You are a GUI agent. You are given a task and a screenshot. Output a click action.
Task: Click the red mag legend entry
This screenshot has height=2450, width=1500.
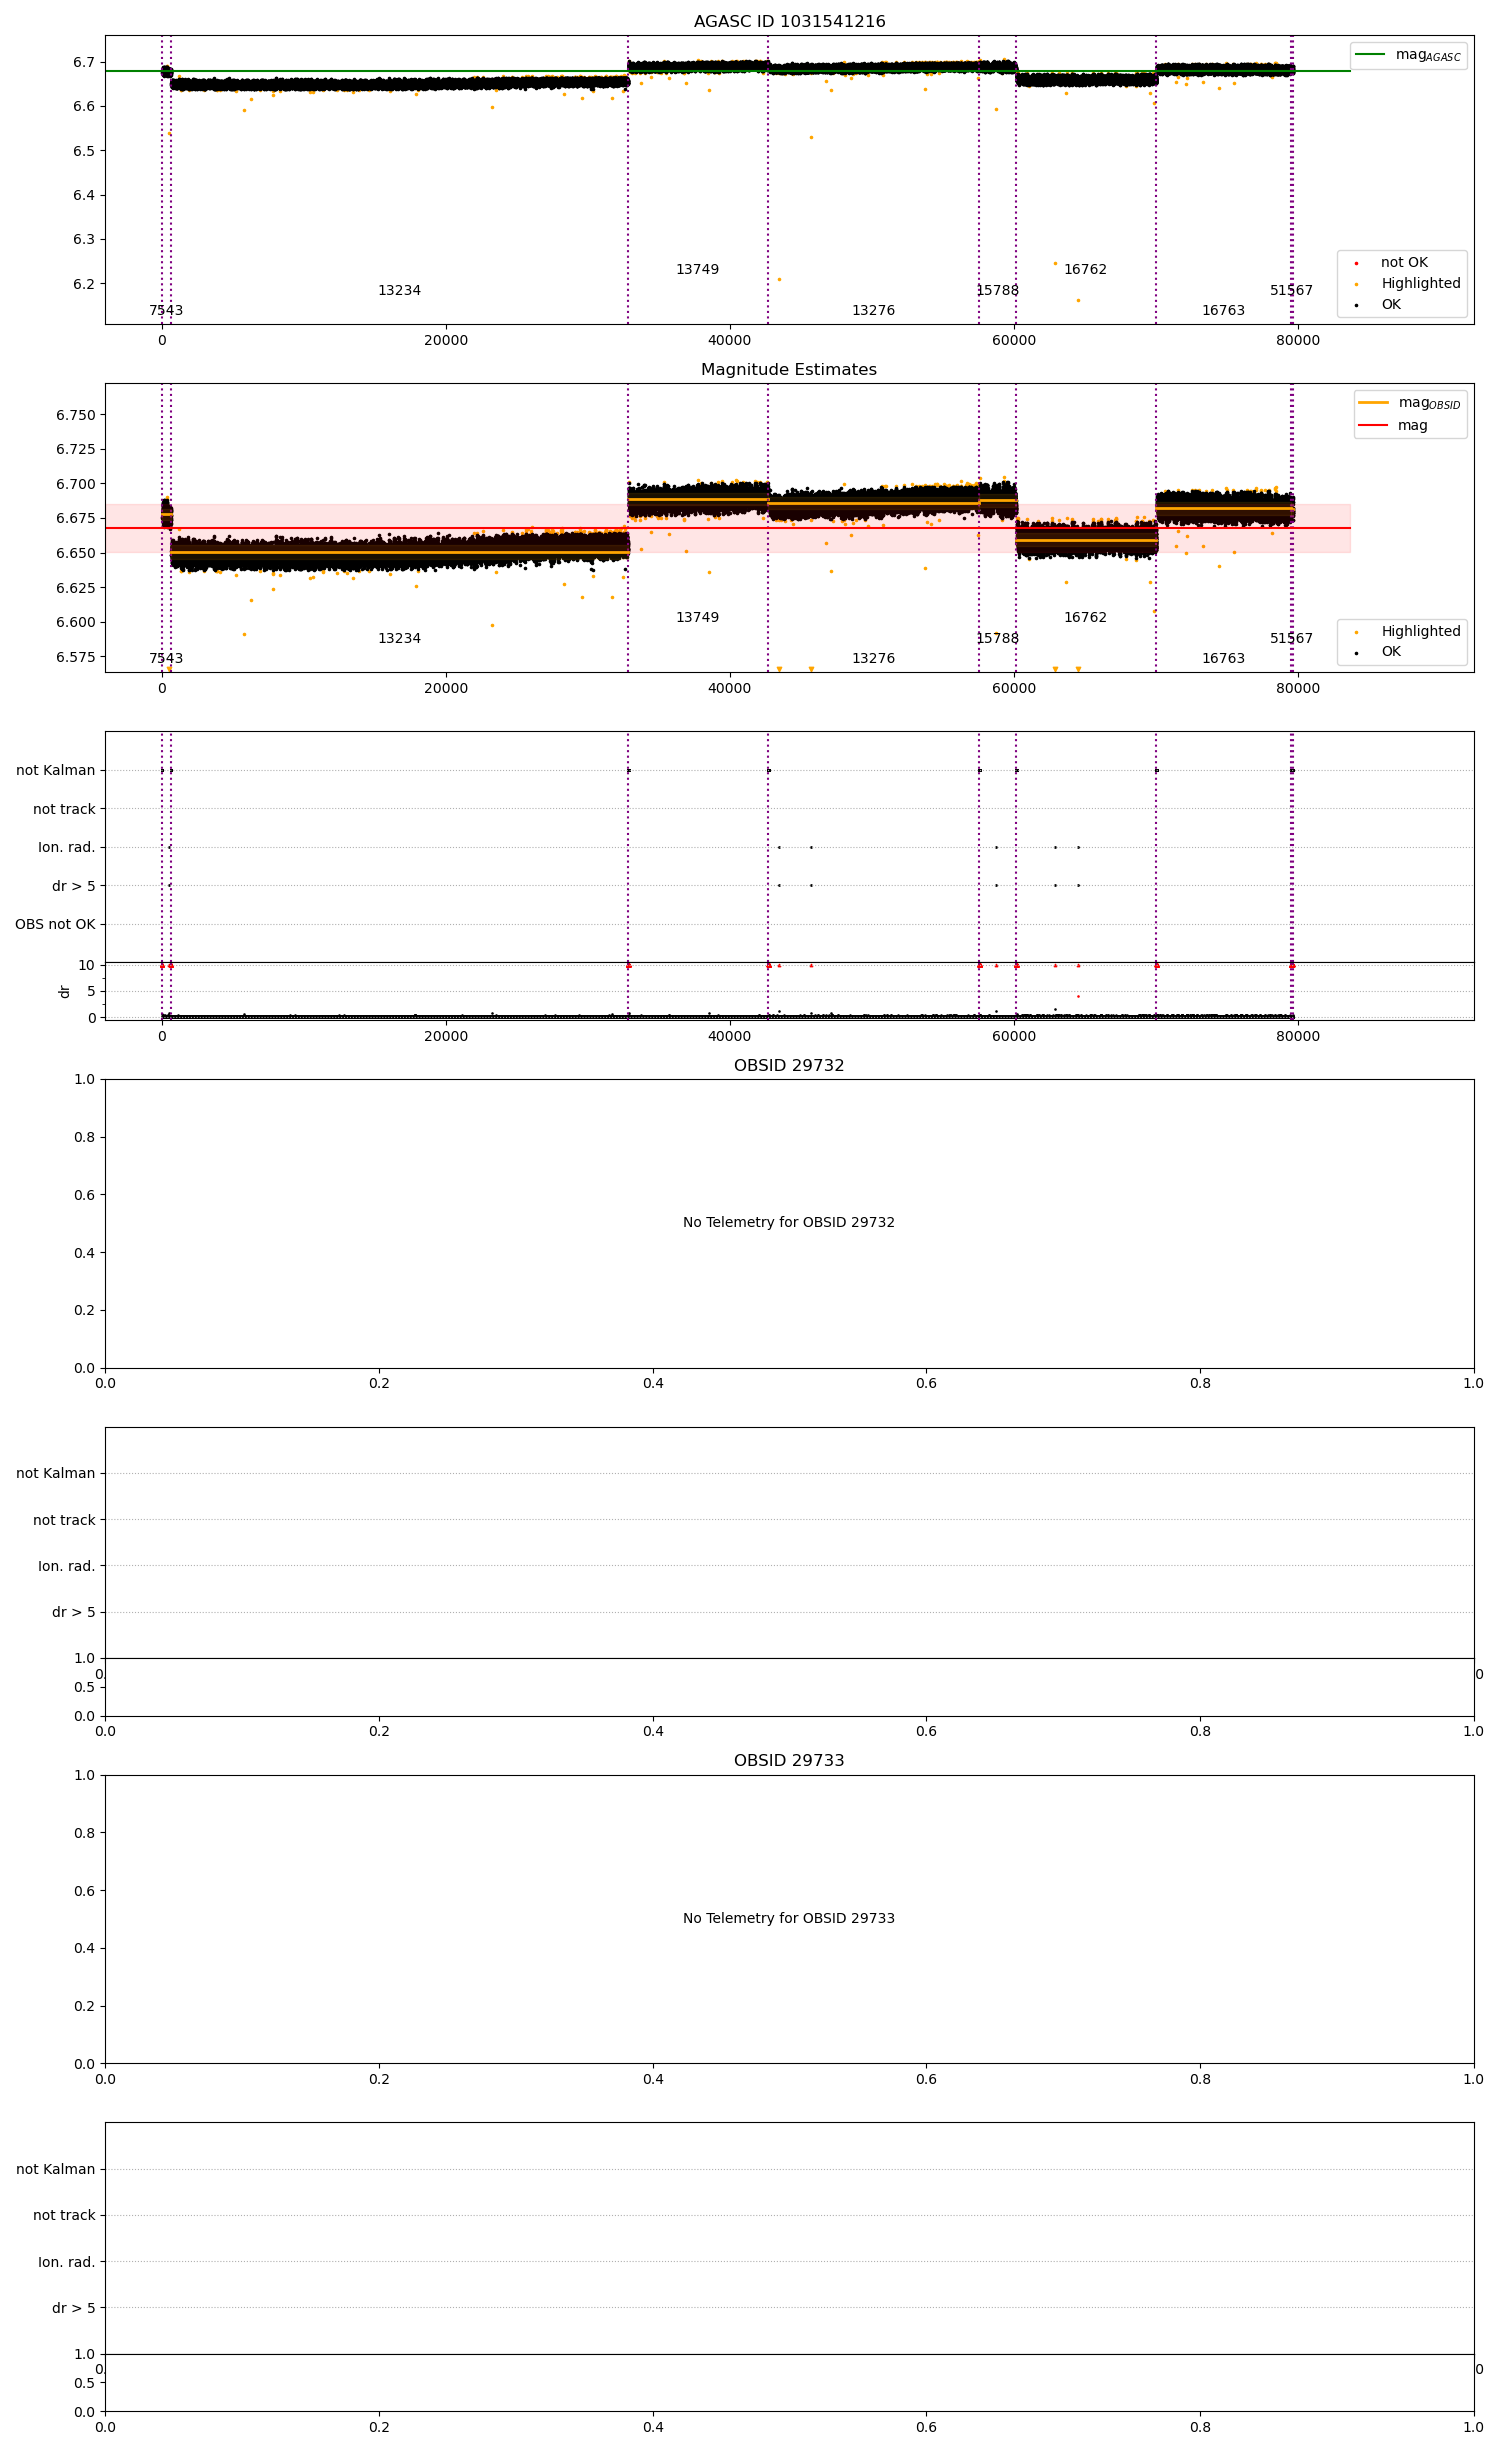1393,425
